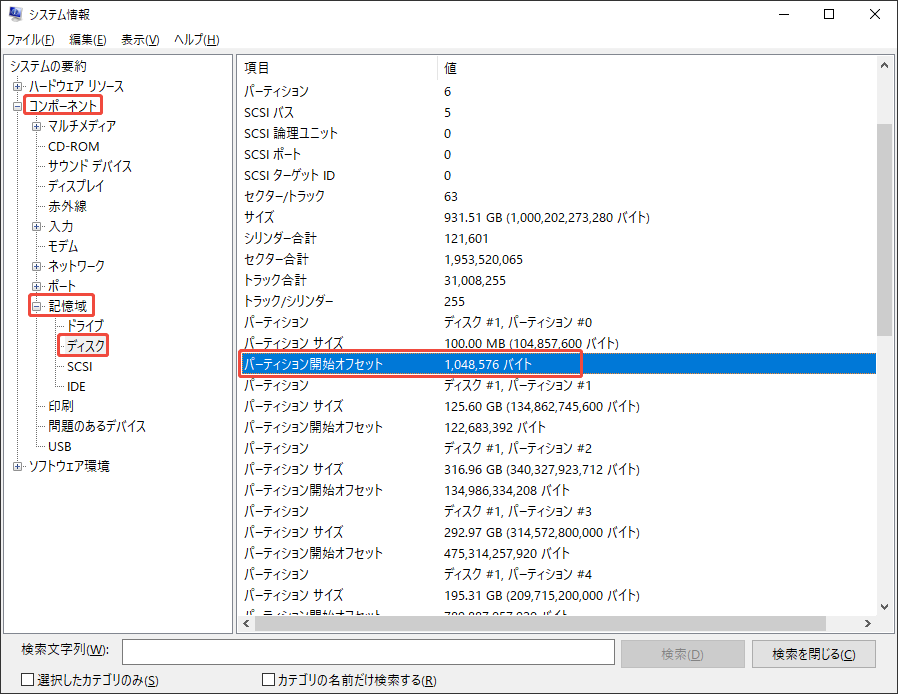Expand the ネットワーク node
898x694 pixels.
coord(36,266)
